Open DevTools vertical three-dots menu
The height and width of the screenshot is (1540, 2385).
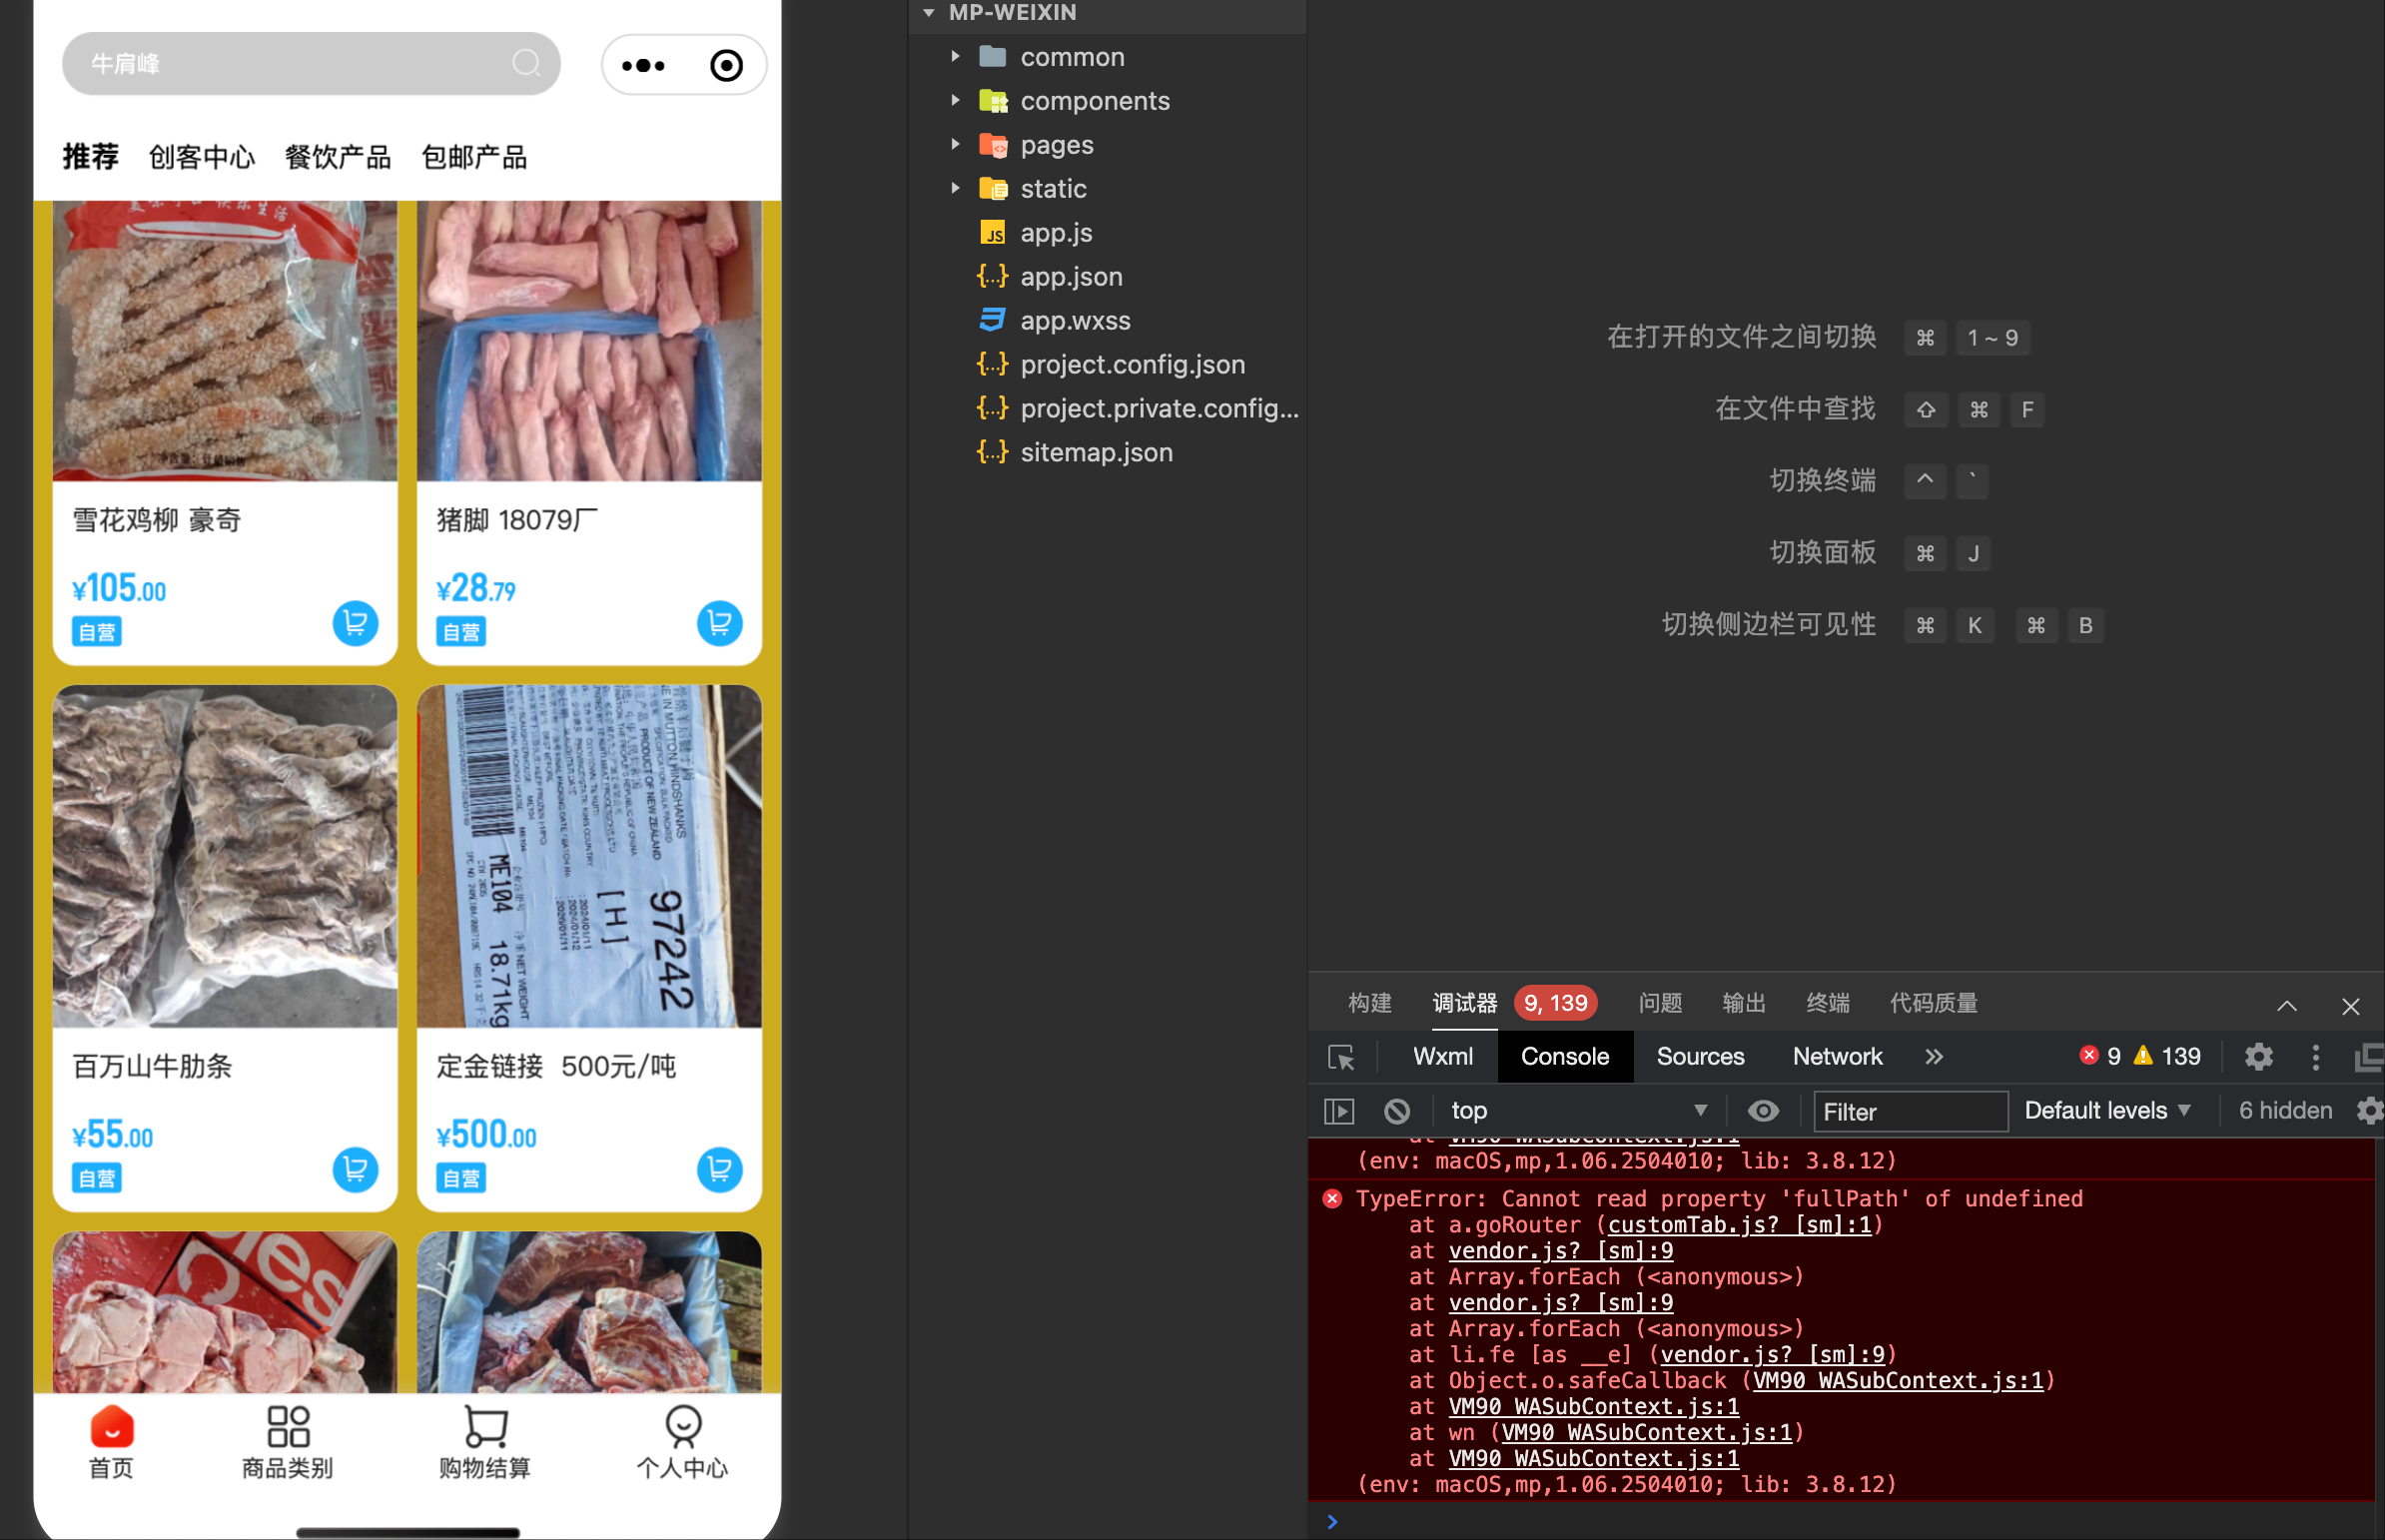tap(2315, 1057)
